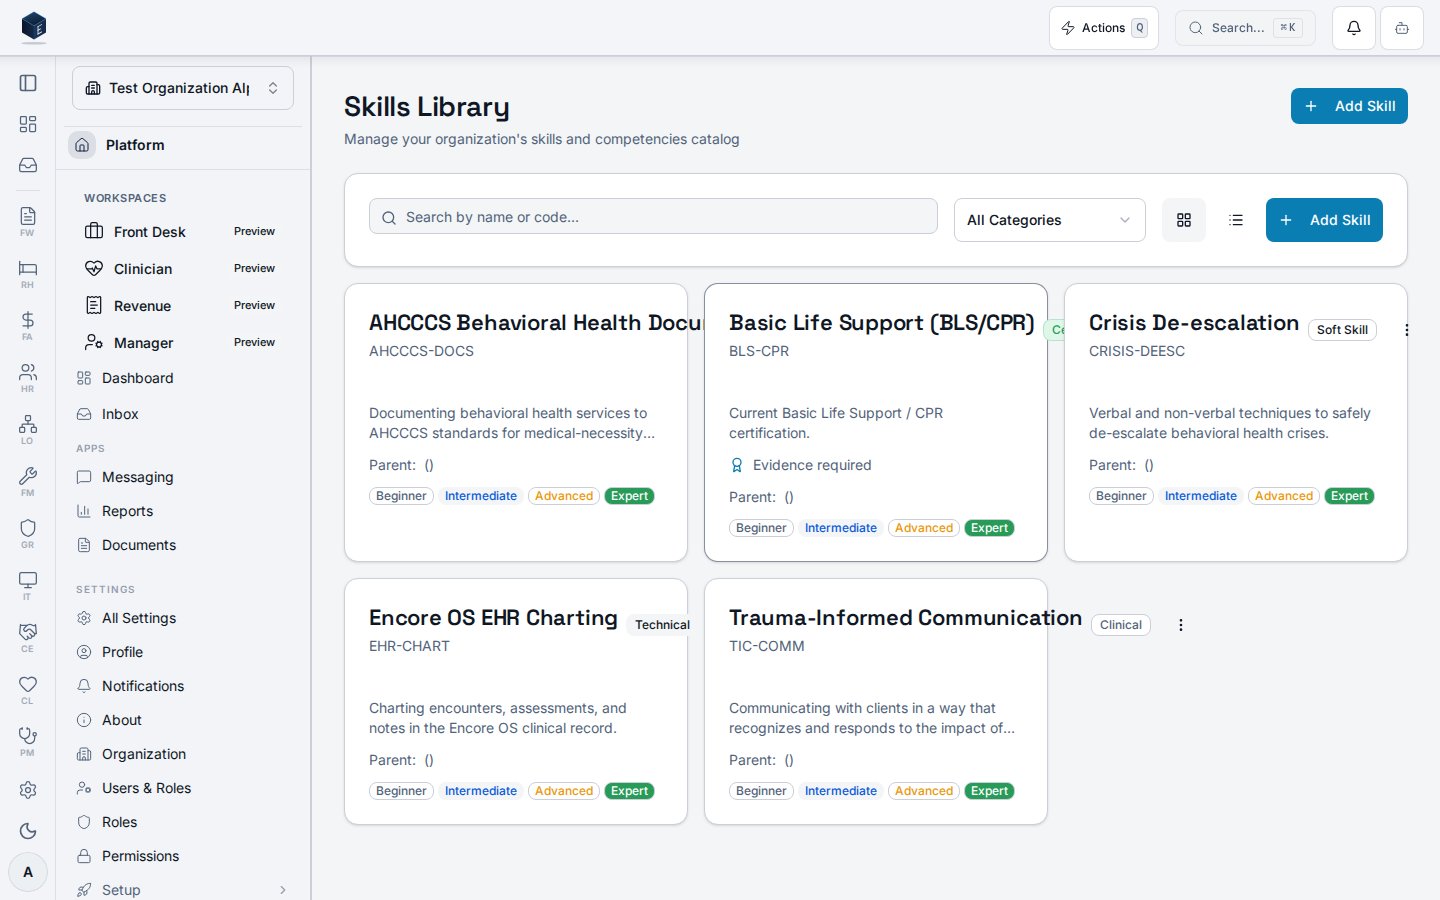Open the assistant robot icon in header
Image resolution: width=1440 pixels, height=900 pixels.
point(1402,28)
